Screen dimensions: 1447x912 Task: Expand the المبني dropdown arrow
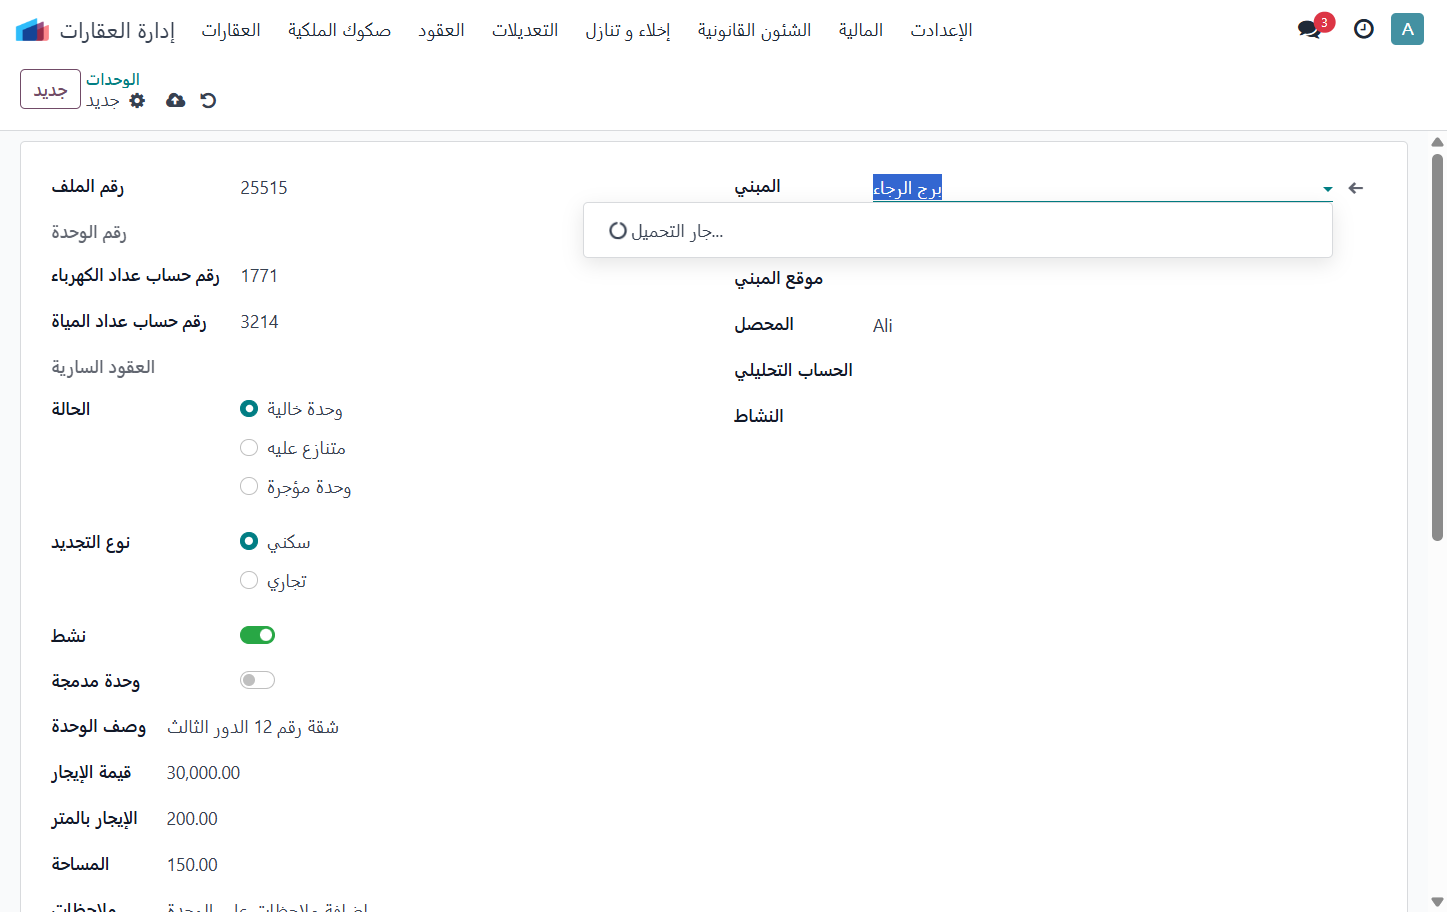click(1327, 188)
